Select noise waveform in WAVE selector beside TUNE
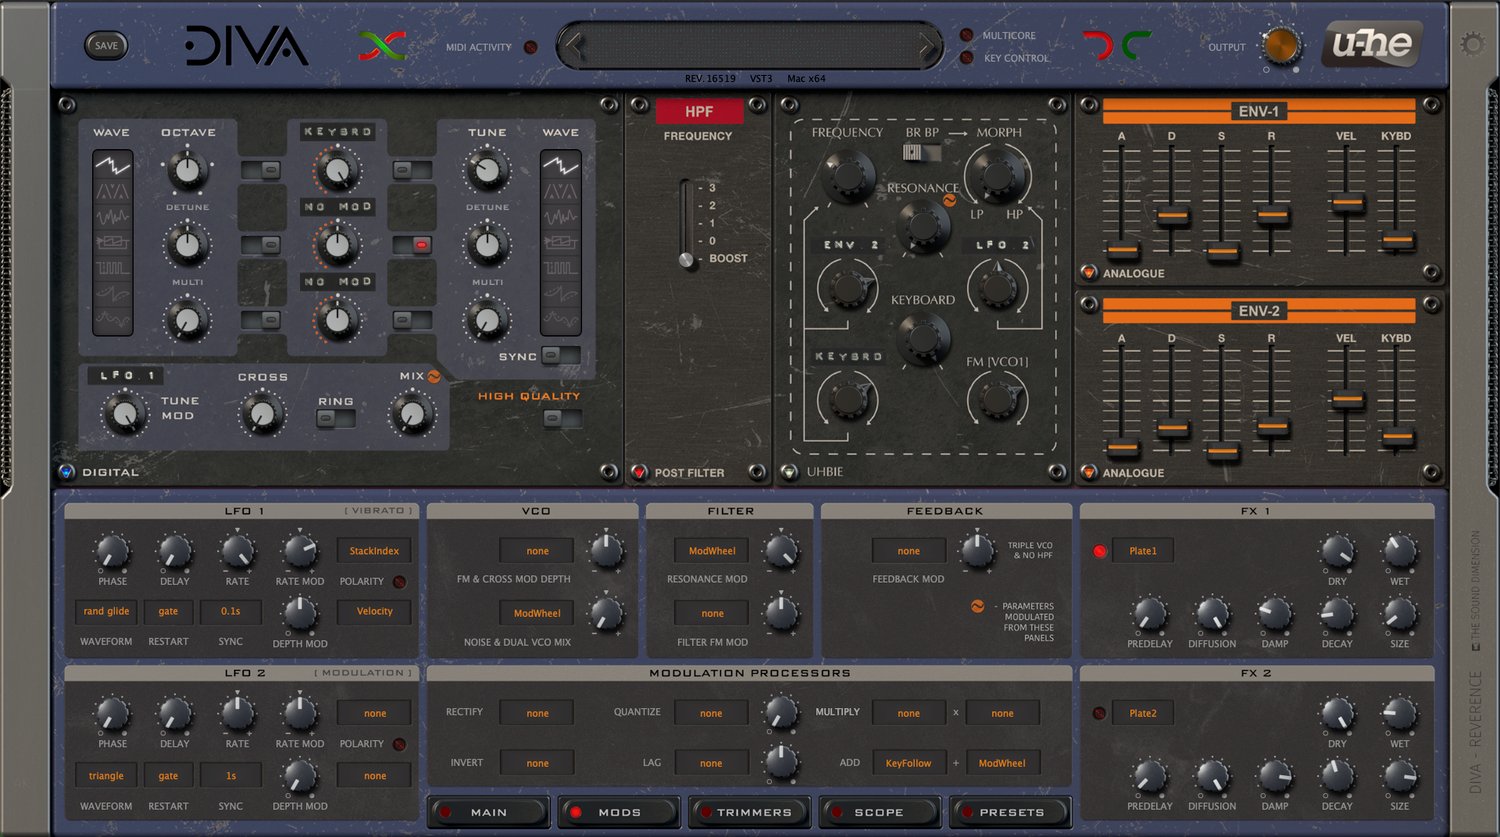 tap(560, 216)
